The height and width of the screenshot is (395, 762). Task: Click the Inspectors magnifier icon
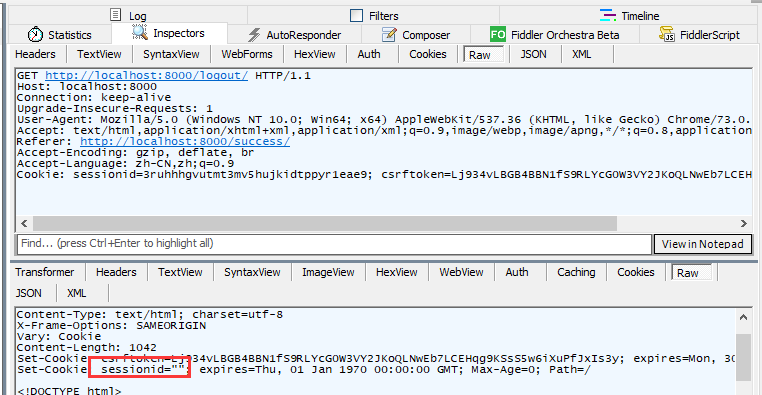[139, 33]
